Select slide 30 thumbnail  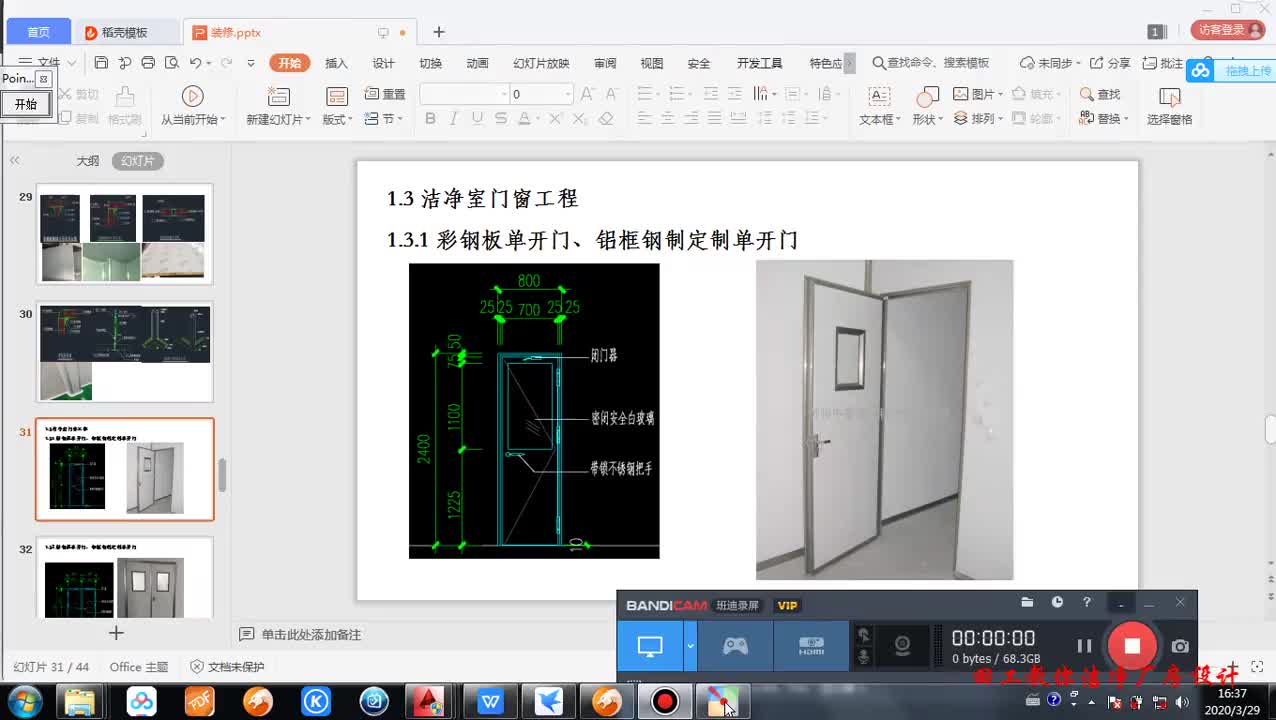125,352
